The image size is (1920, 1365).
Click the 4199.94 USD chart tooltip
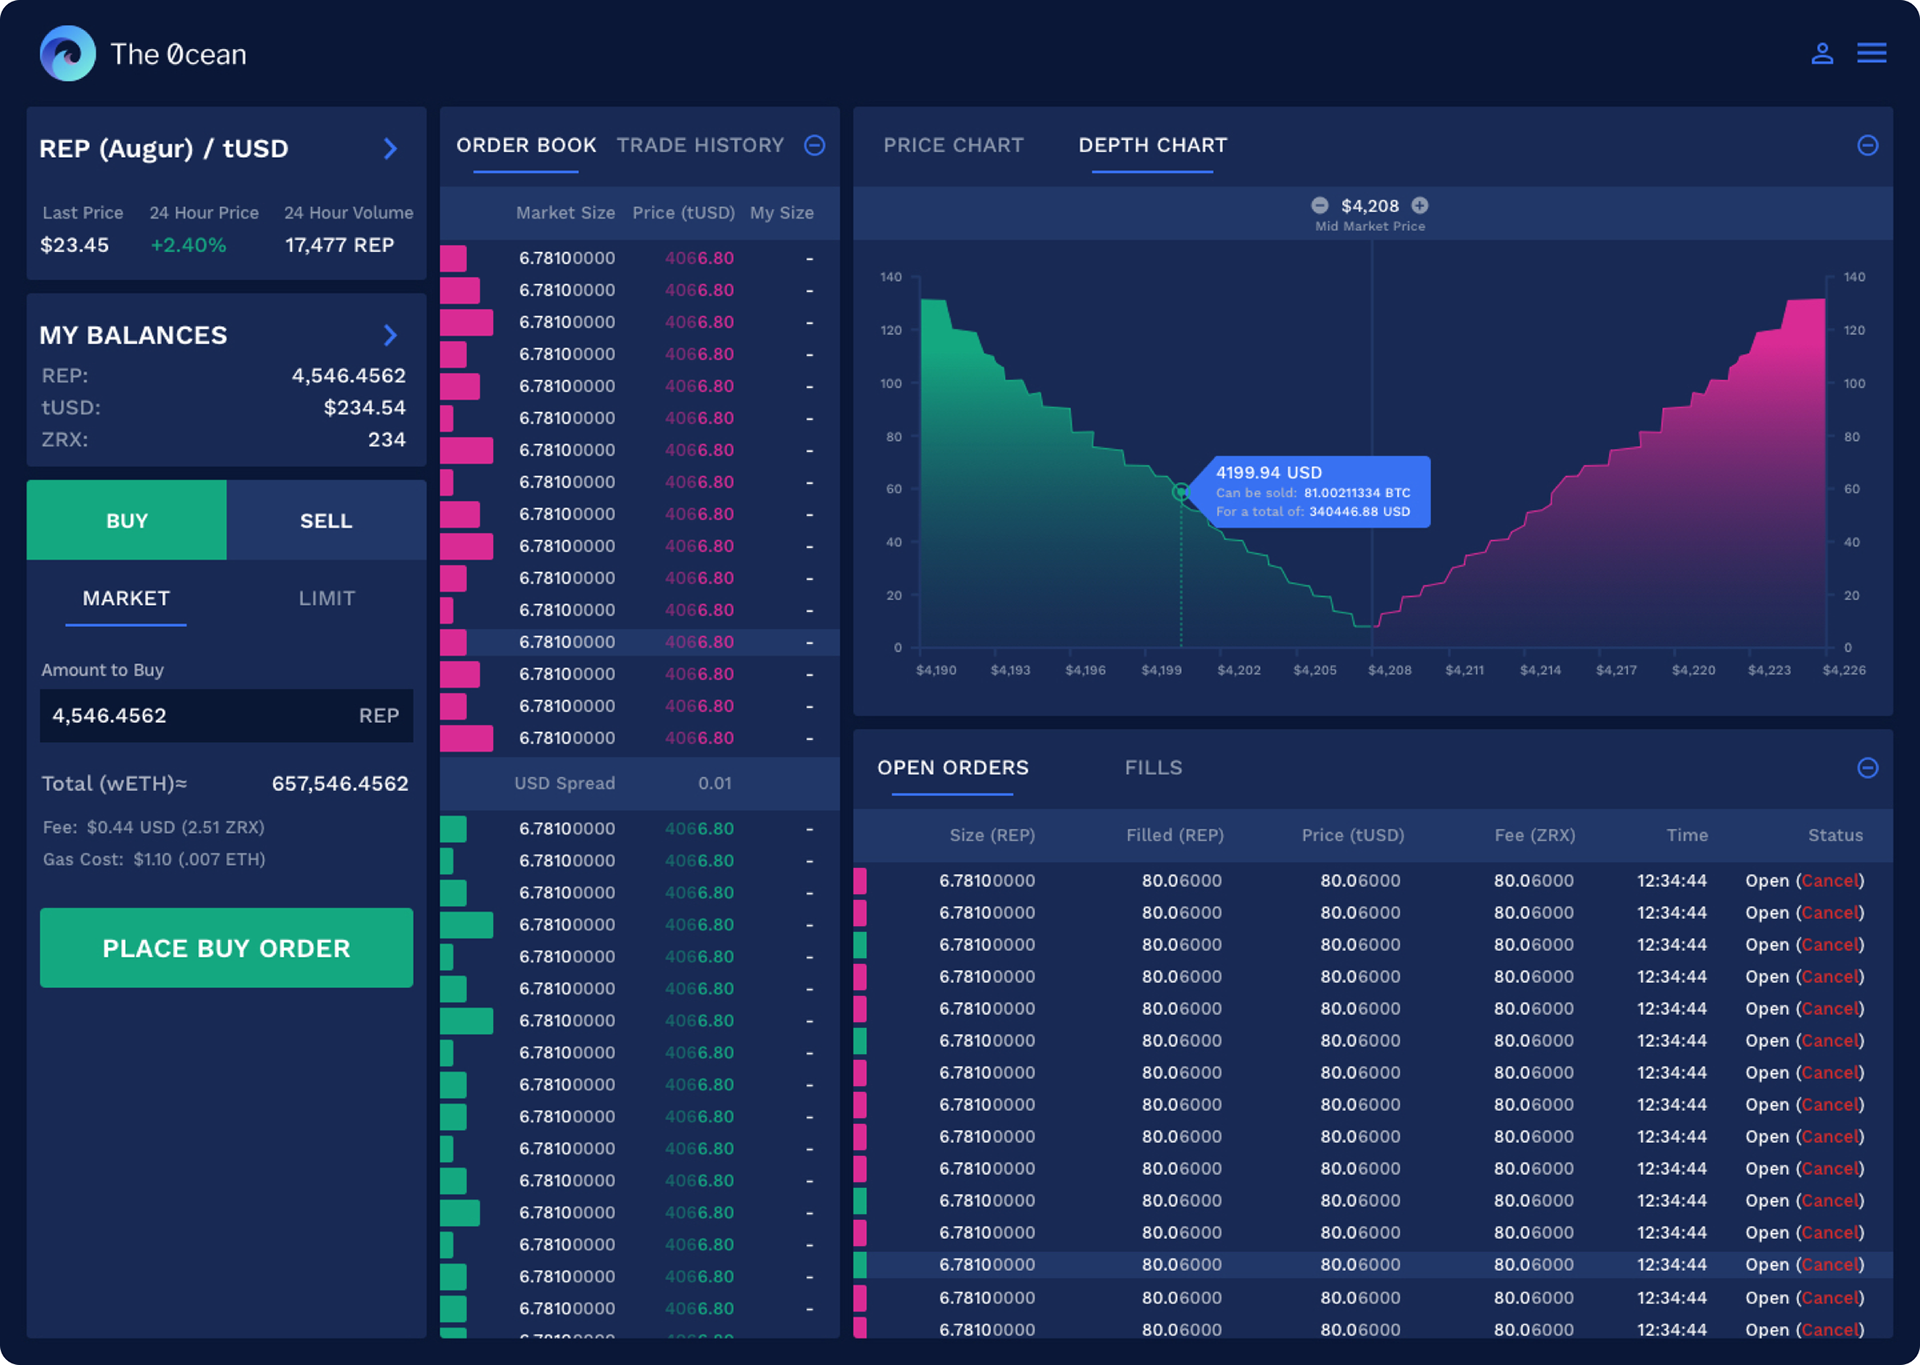1313,491
